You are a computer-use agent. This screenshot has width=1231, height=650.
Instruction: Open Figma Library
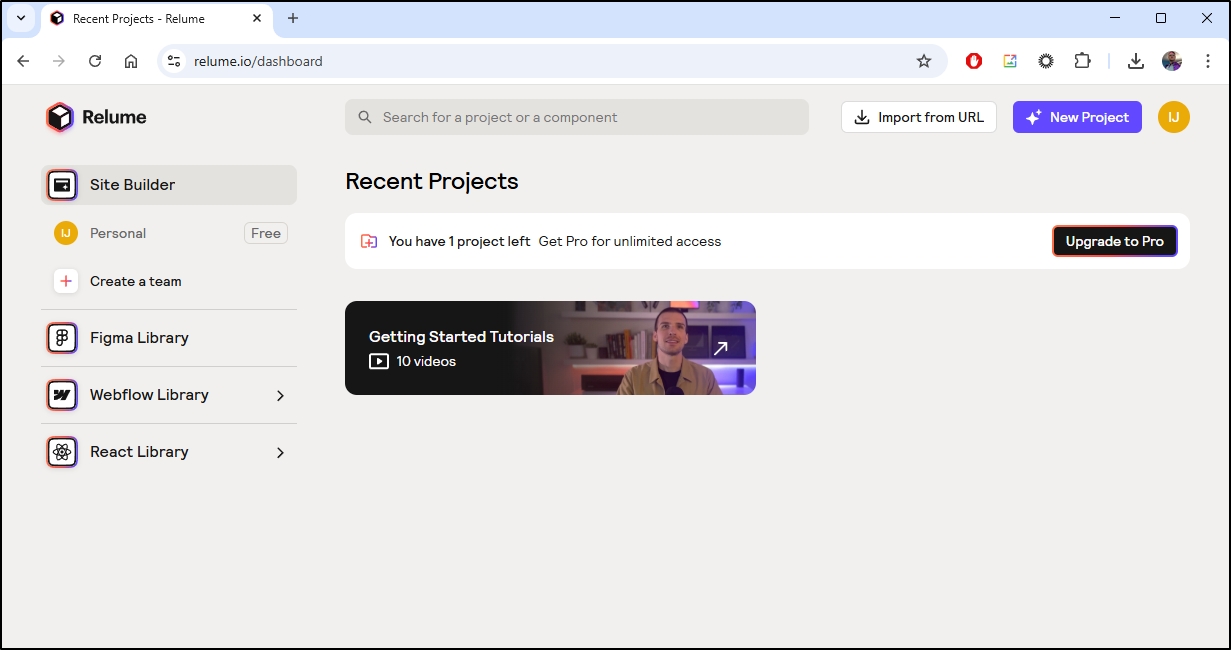click(169, 338)
